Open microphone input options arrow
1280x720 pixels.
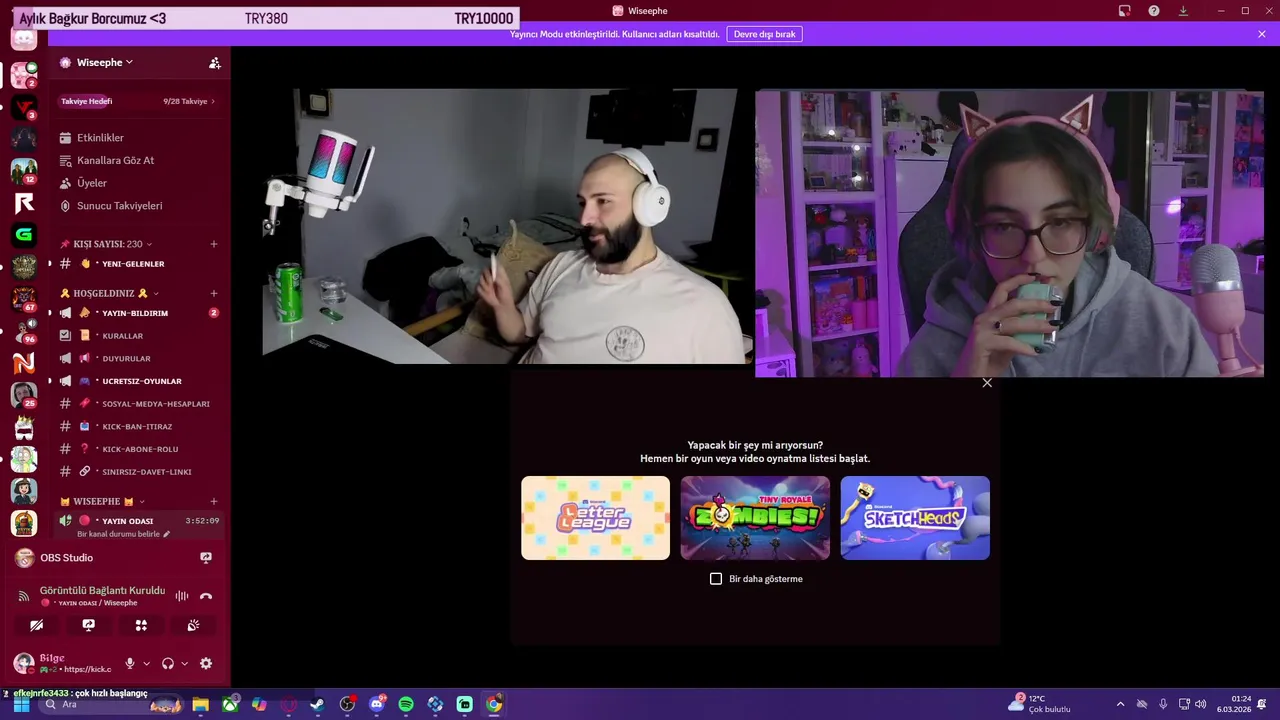click(x=147, y=663)
